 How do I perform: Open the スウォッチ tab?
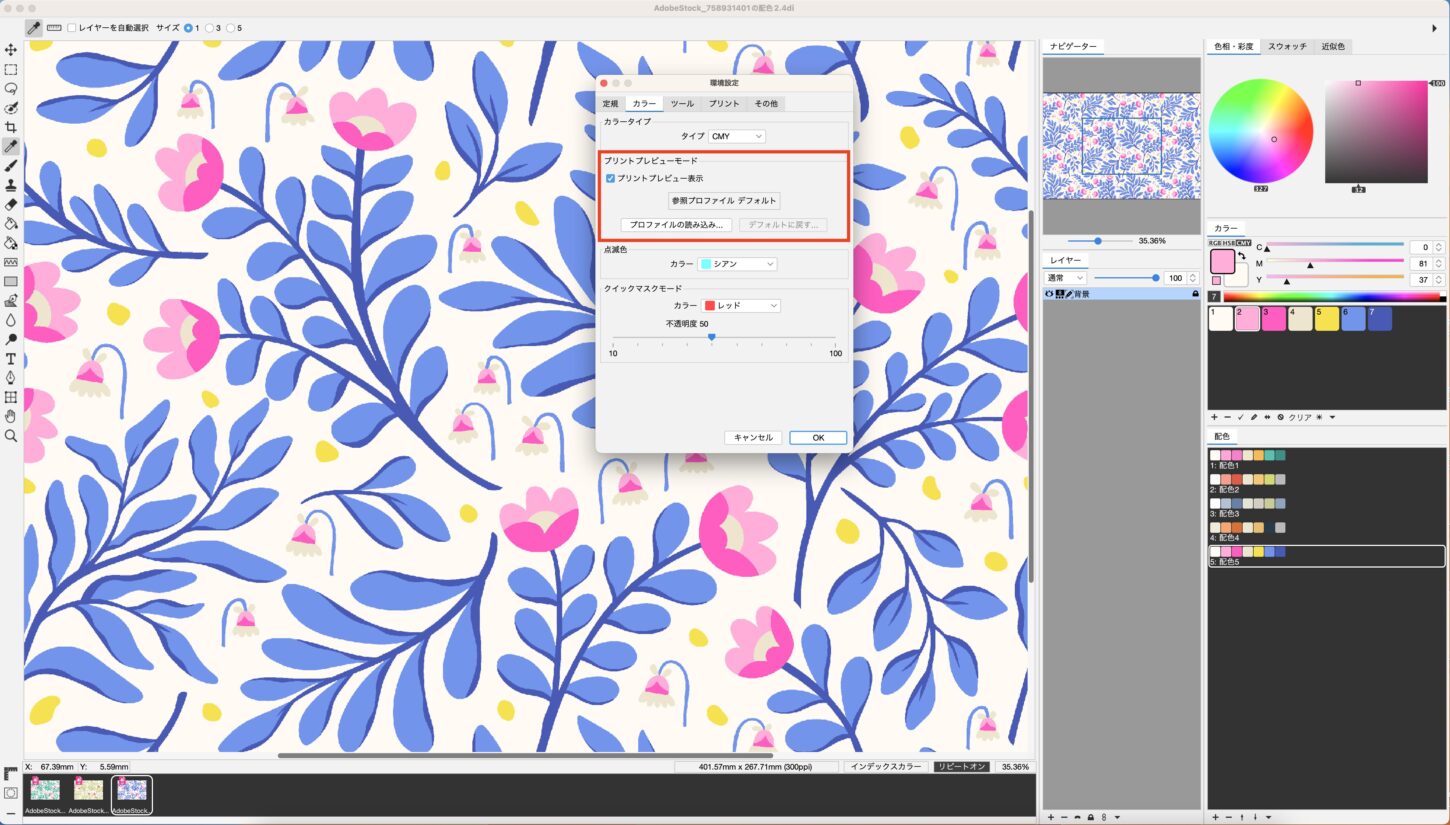pyautogui.click(x=1287, y=46)
